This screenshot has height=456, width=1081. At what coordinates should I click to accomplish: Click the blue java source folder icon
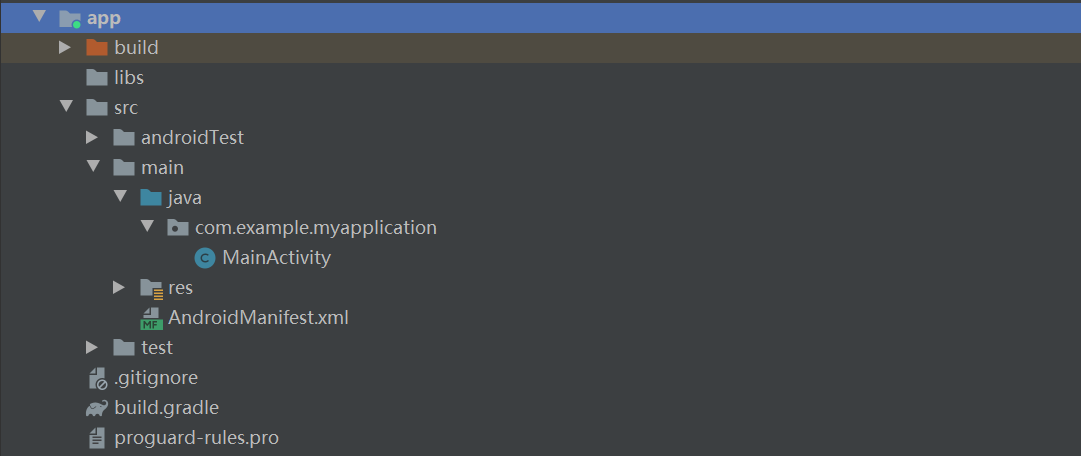coord(151,198)
